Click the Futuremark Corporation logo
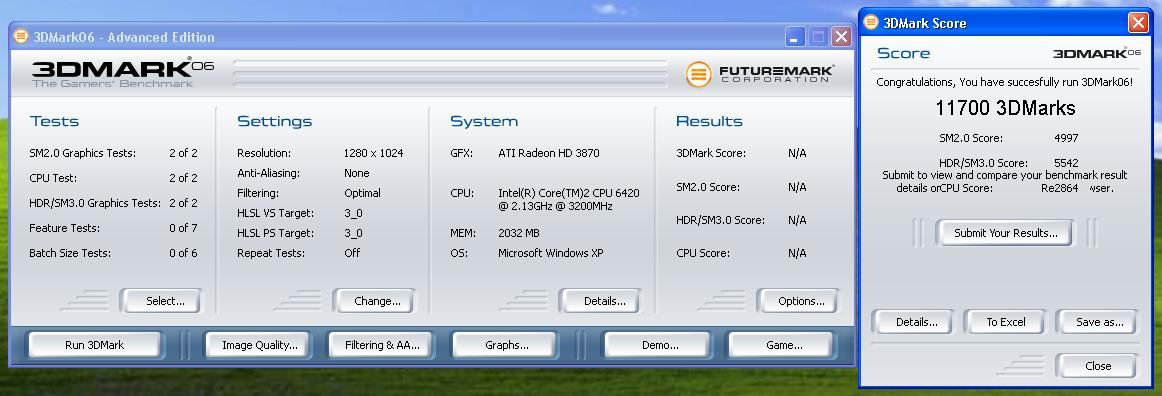The image size is (1162, 396). (760, 74)
